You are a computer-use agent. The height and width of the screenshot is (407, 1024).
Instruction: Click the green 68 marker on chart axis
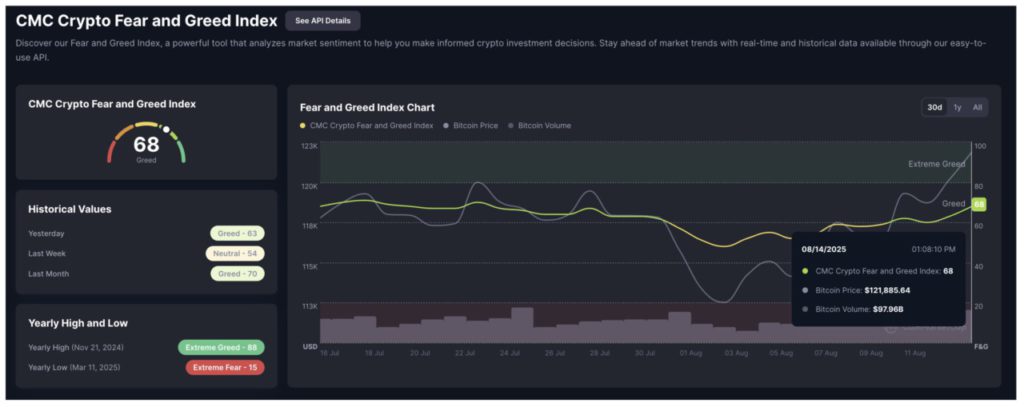coord(978,204)
